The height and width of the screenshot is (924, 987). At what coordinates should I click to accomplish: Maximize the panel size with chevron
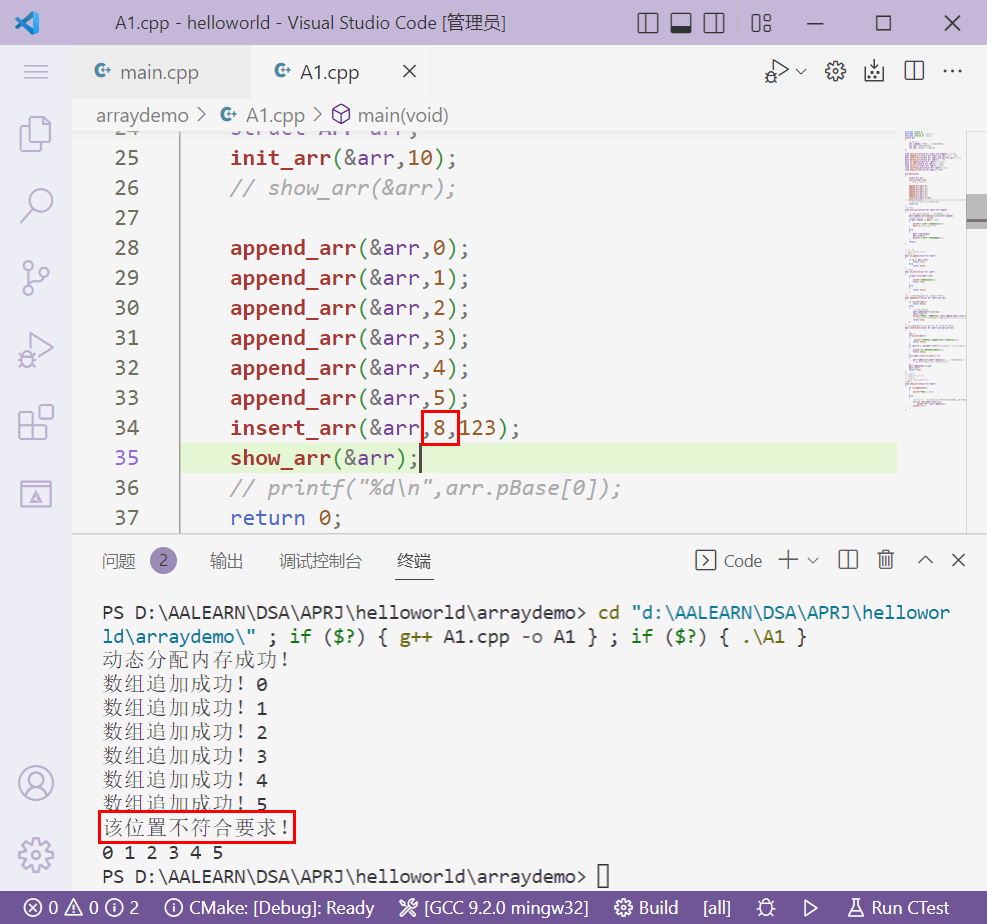925,560
